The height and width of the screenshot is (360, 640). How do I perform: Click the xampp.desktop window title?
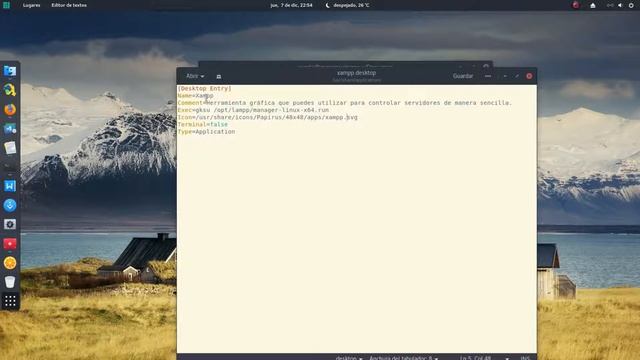[356, 73]
